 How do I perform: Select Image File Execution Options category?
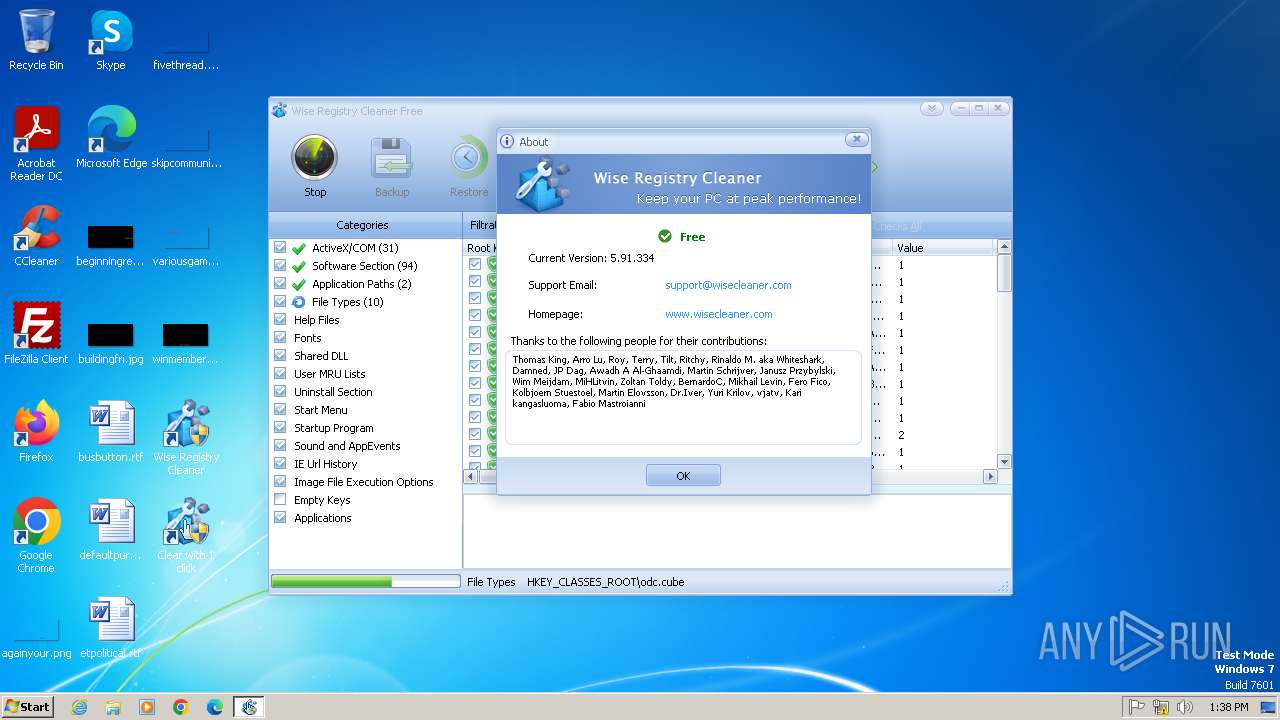click(364, 482)
